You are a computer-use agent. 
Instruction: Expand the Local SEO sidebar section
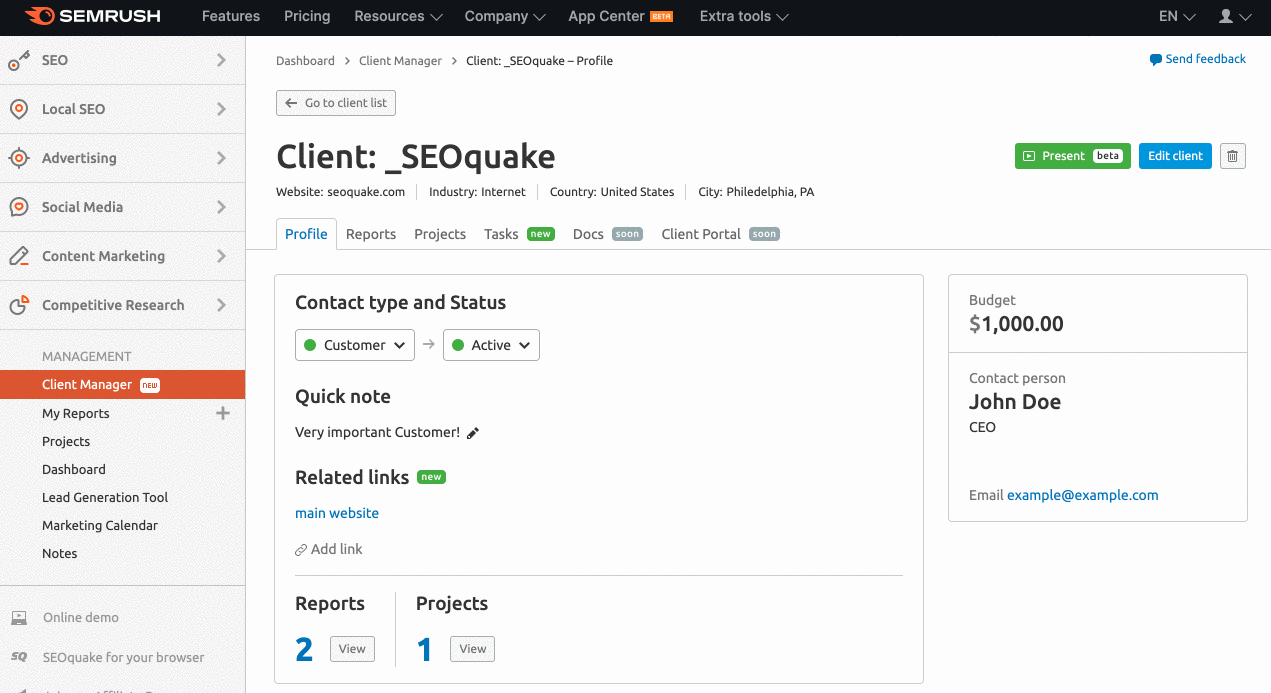(221, 109)
